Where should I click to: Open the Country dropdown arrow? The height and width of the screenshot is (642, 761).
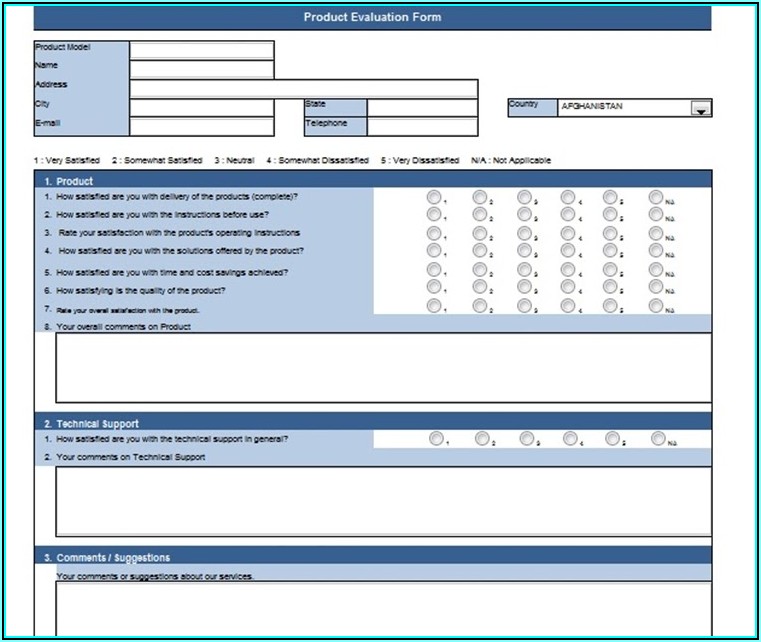pyautogui.click(x=701, y=108)
